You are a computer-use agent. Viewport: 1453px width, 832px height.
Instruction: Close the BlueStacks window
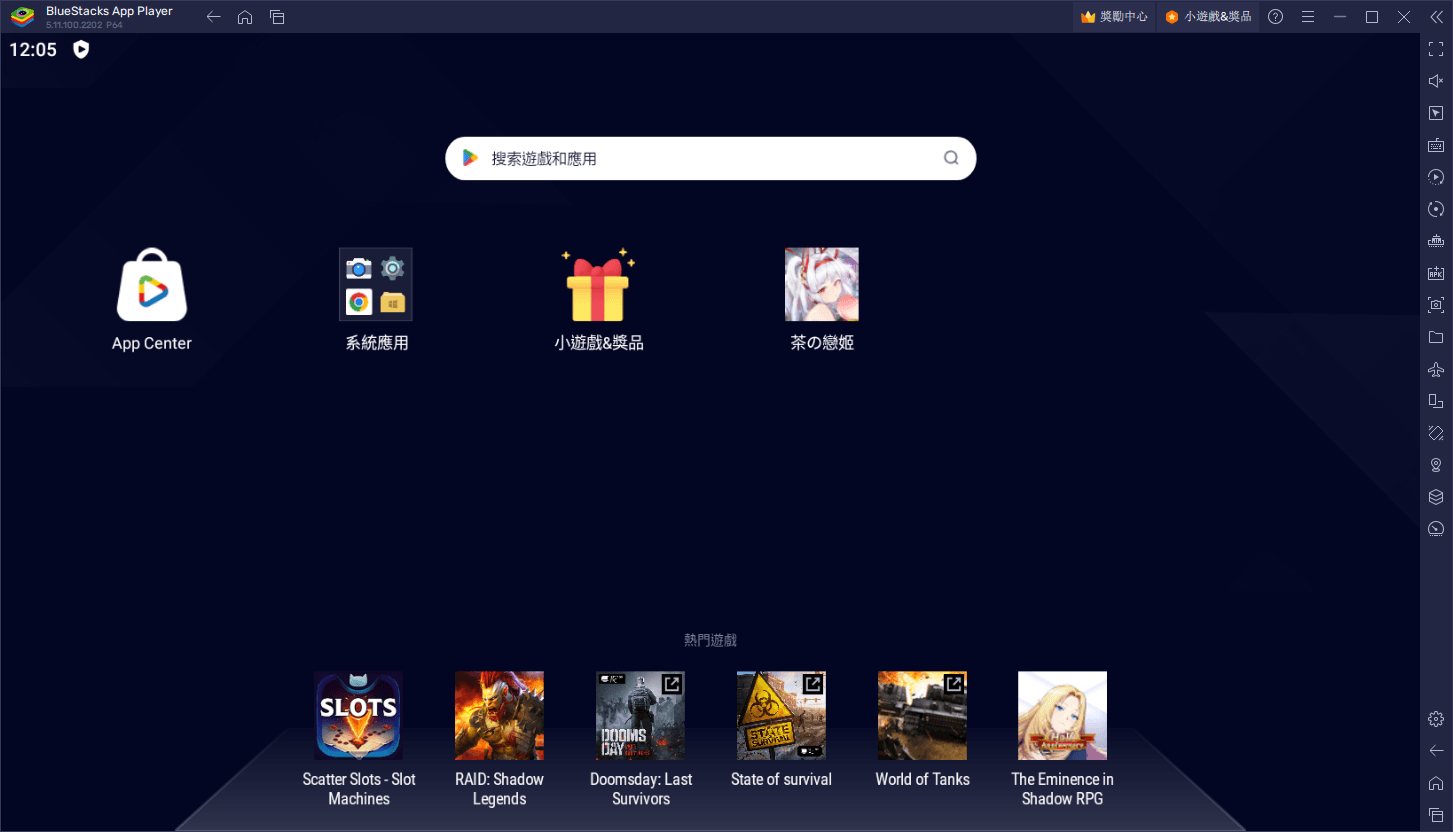pyautogui.click(x=1404, y=17)
